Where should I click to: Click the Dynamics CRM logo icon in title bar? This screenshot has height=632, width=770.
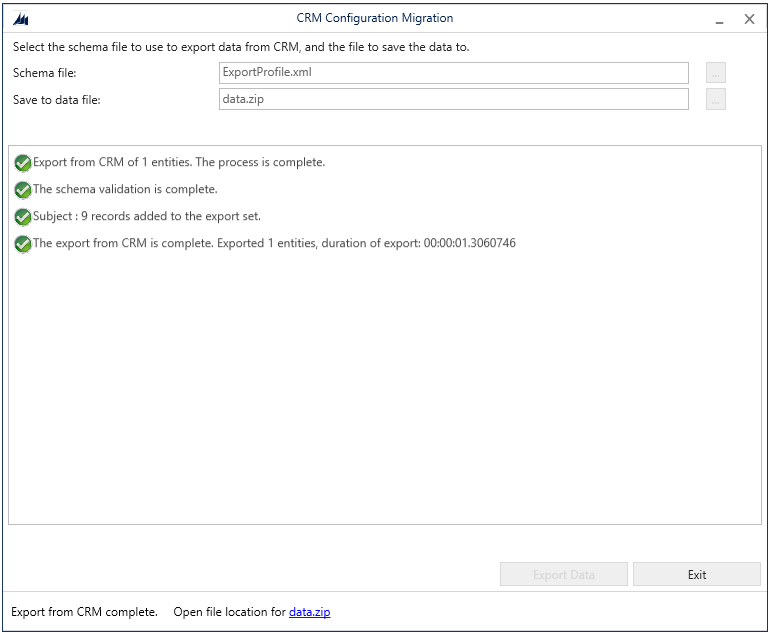tap(21, 19)
